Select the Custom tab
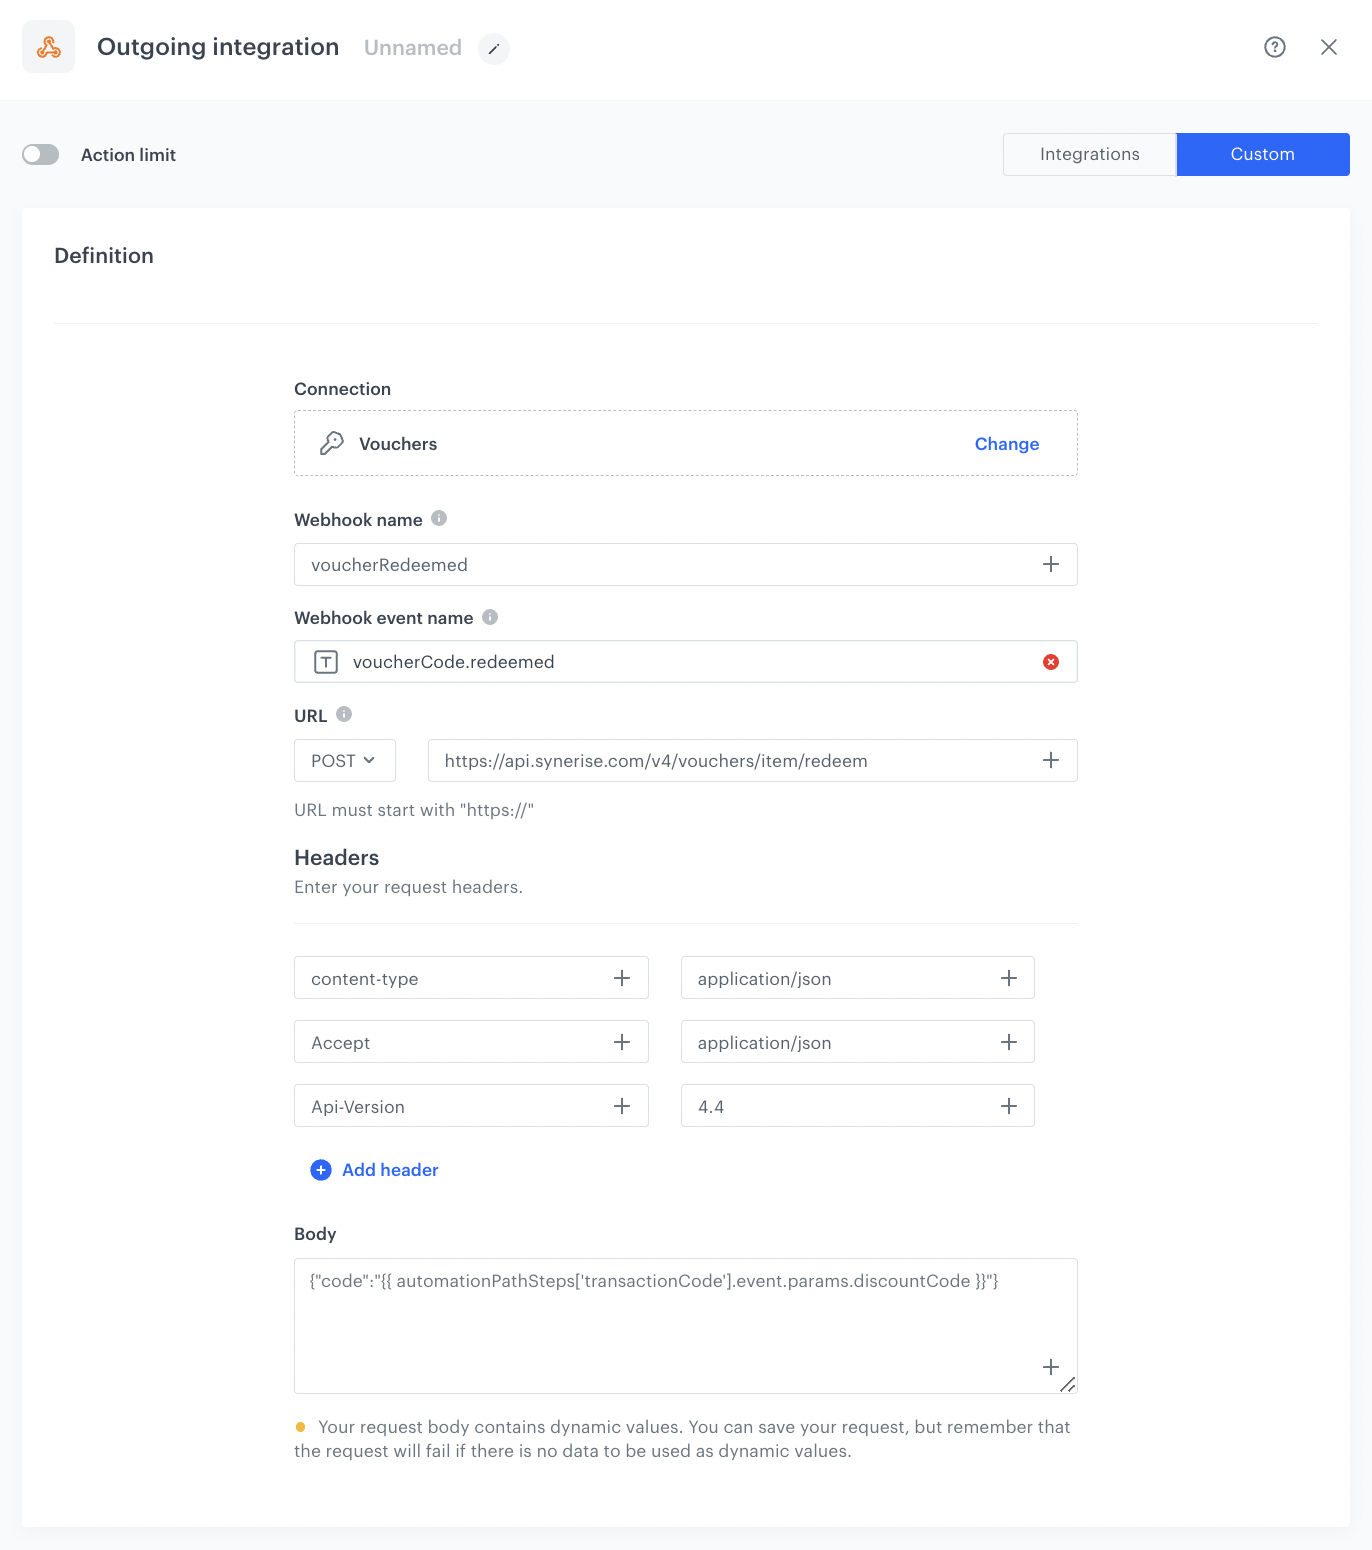 [x=1262, y=154]
